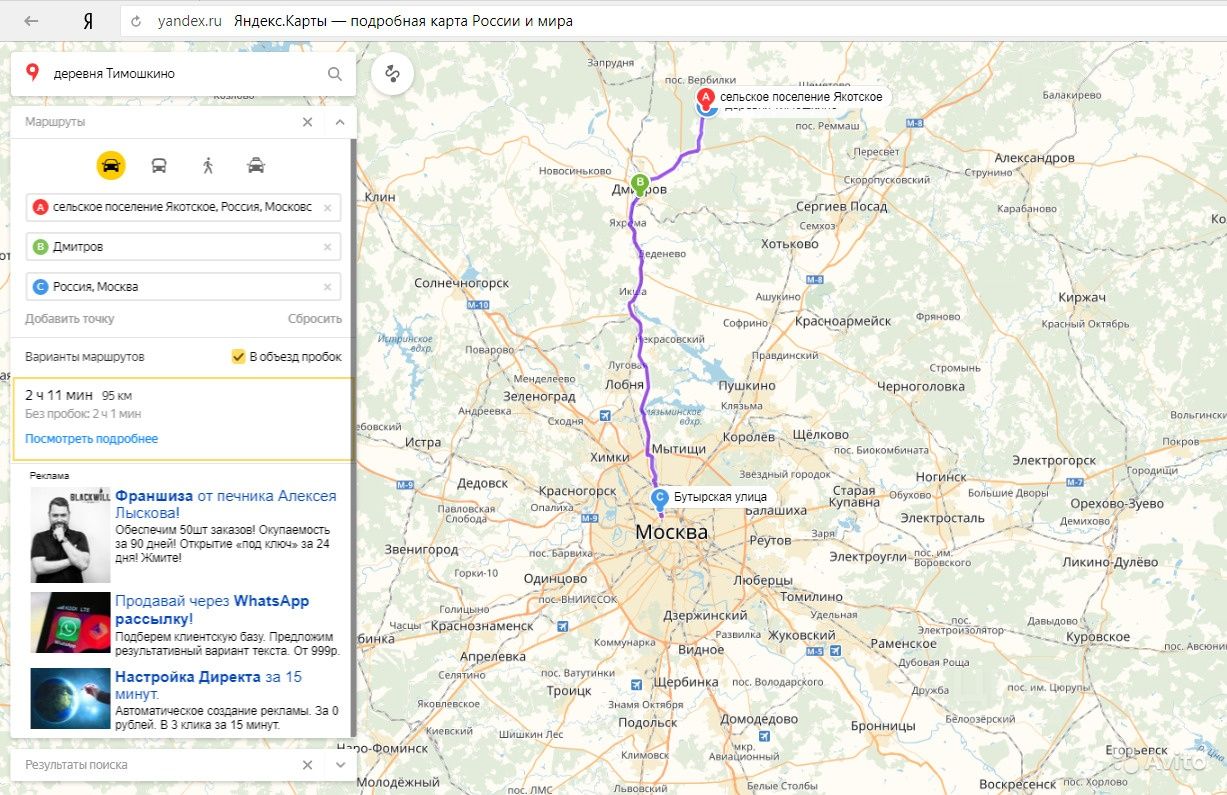The height and width of the screenshot is (795, 1227).
Task: Click the Маршруты panel title
Action: coord(55,122)
